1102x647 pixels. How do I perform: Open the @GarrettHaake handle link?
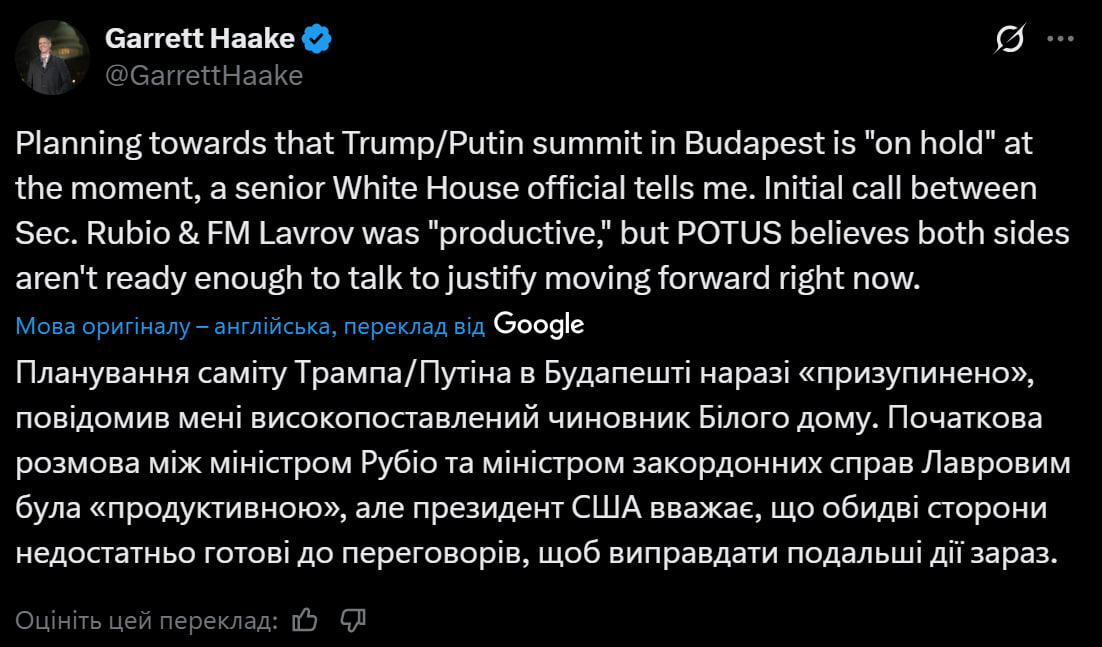tap(204, 75)
